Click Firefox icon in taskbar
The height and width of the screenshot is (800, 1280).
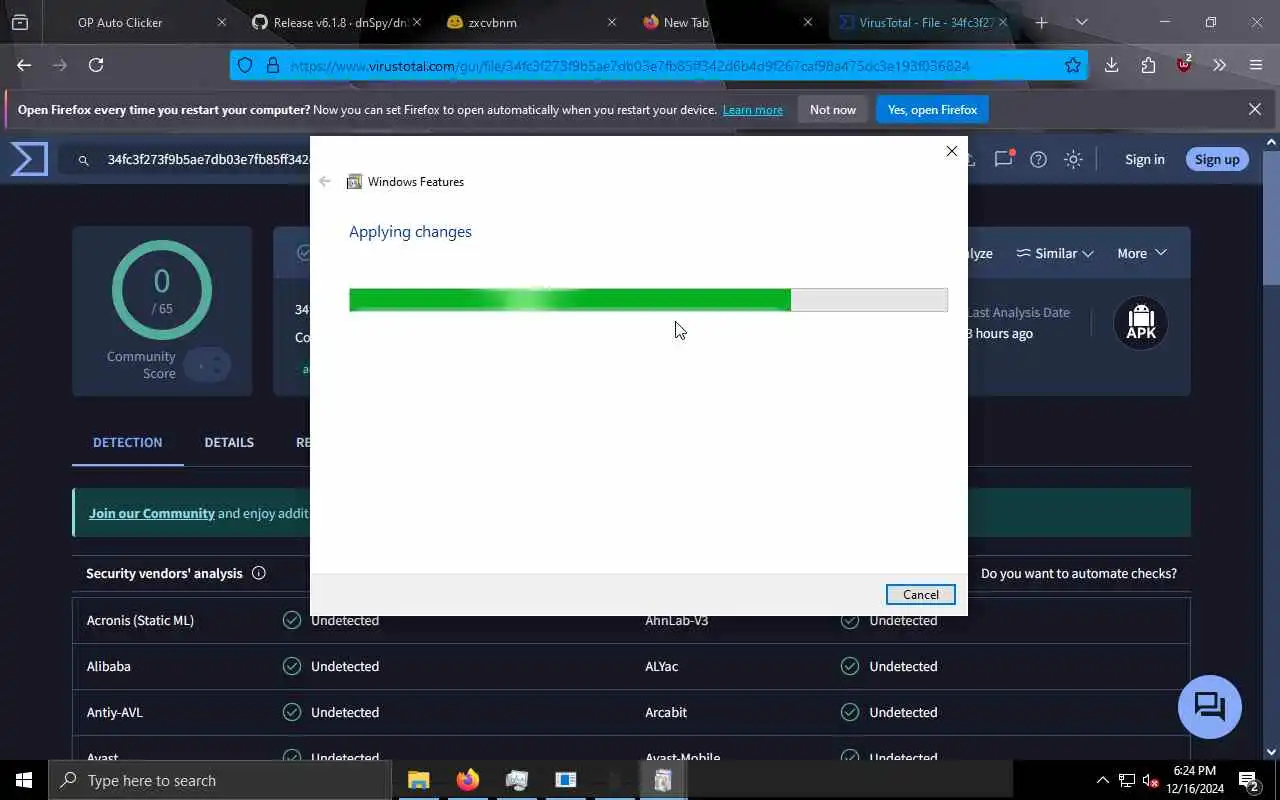point(467,780)
